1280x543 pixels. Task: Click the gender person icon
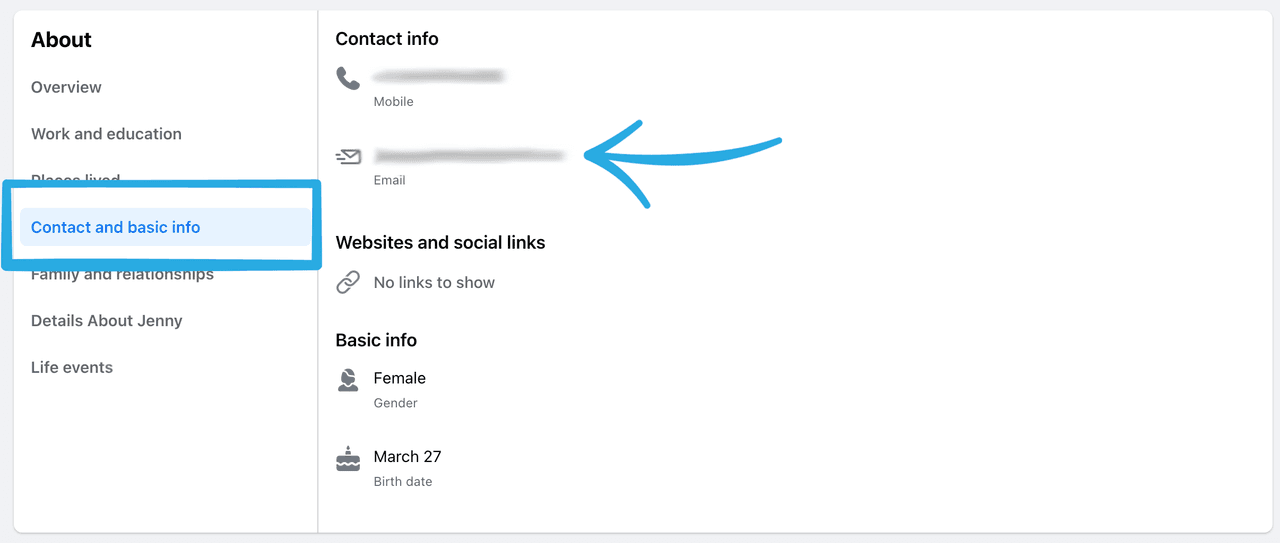coord(348,380)
